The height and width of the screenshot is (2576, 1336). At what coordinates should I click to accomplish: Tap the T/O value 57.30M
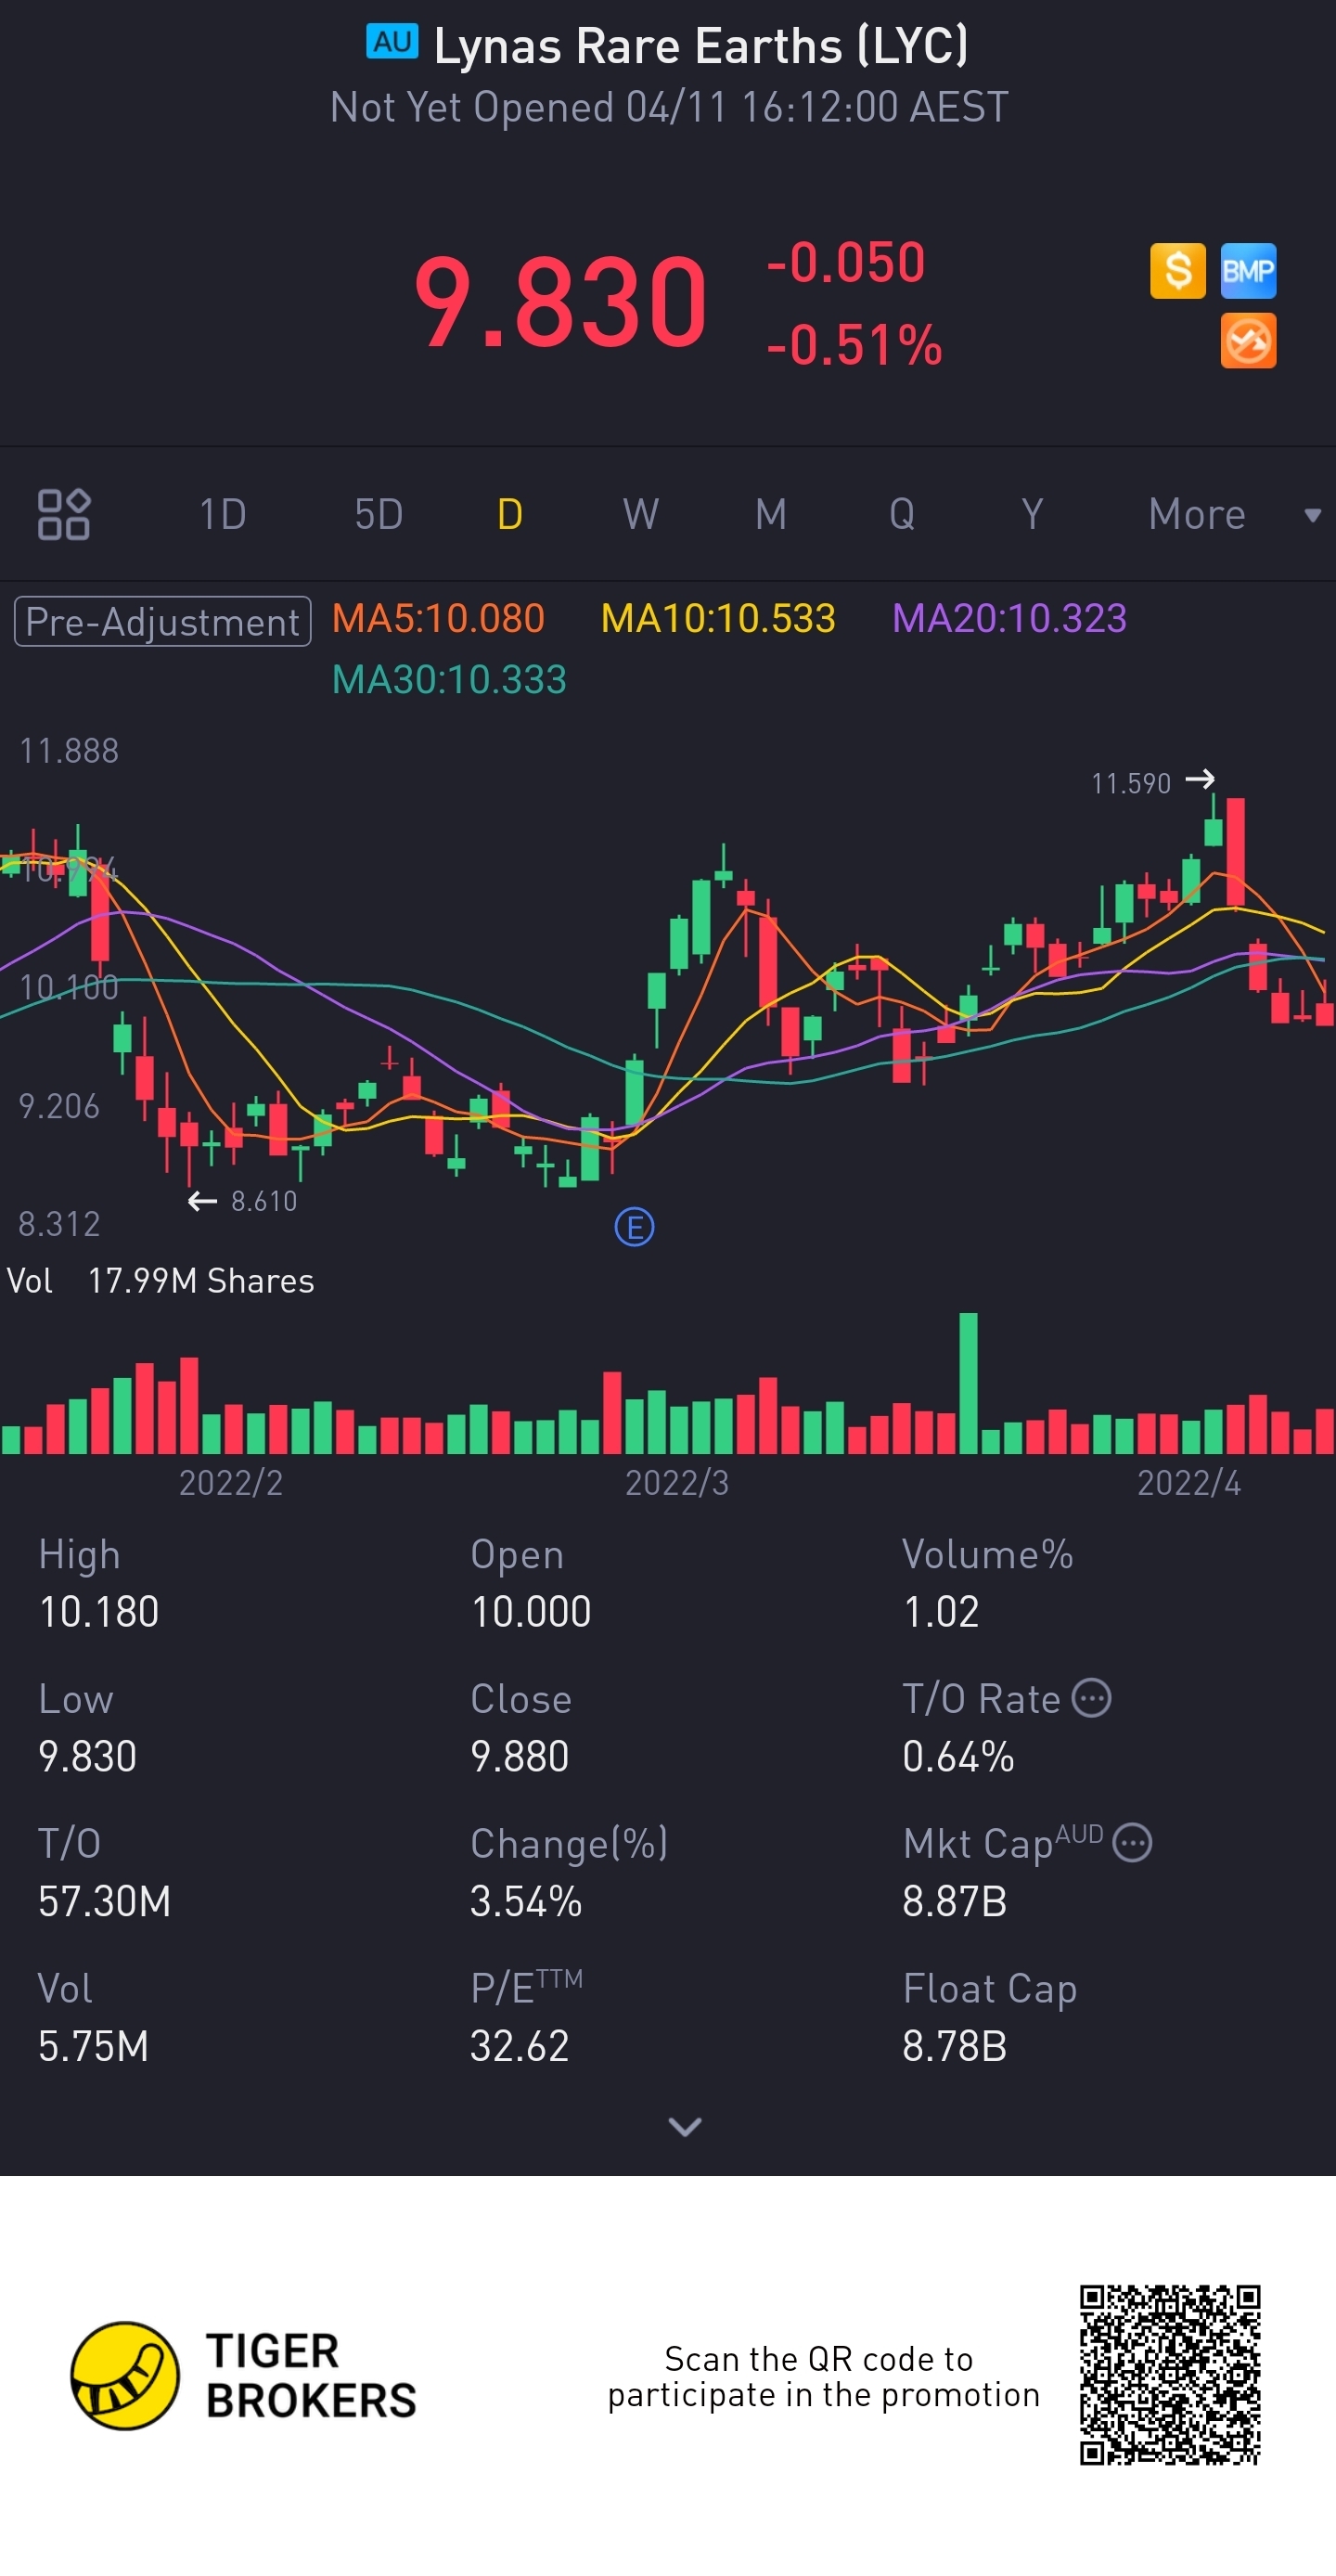tap(104, 1901)
